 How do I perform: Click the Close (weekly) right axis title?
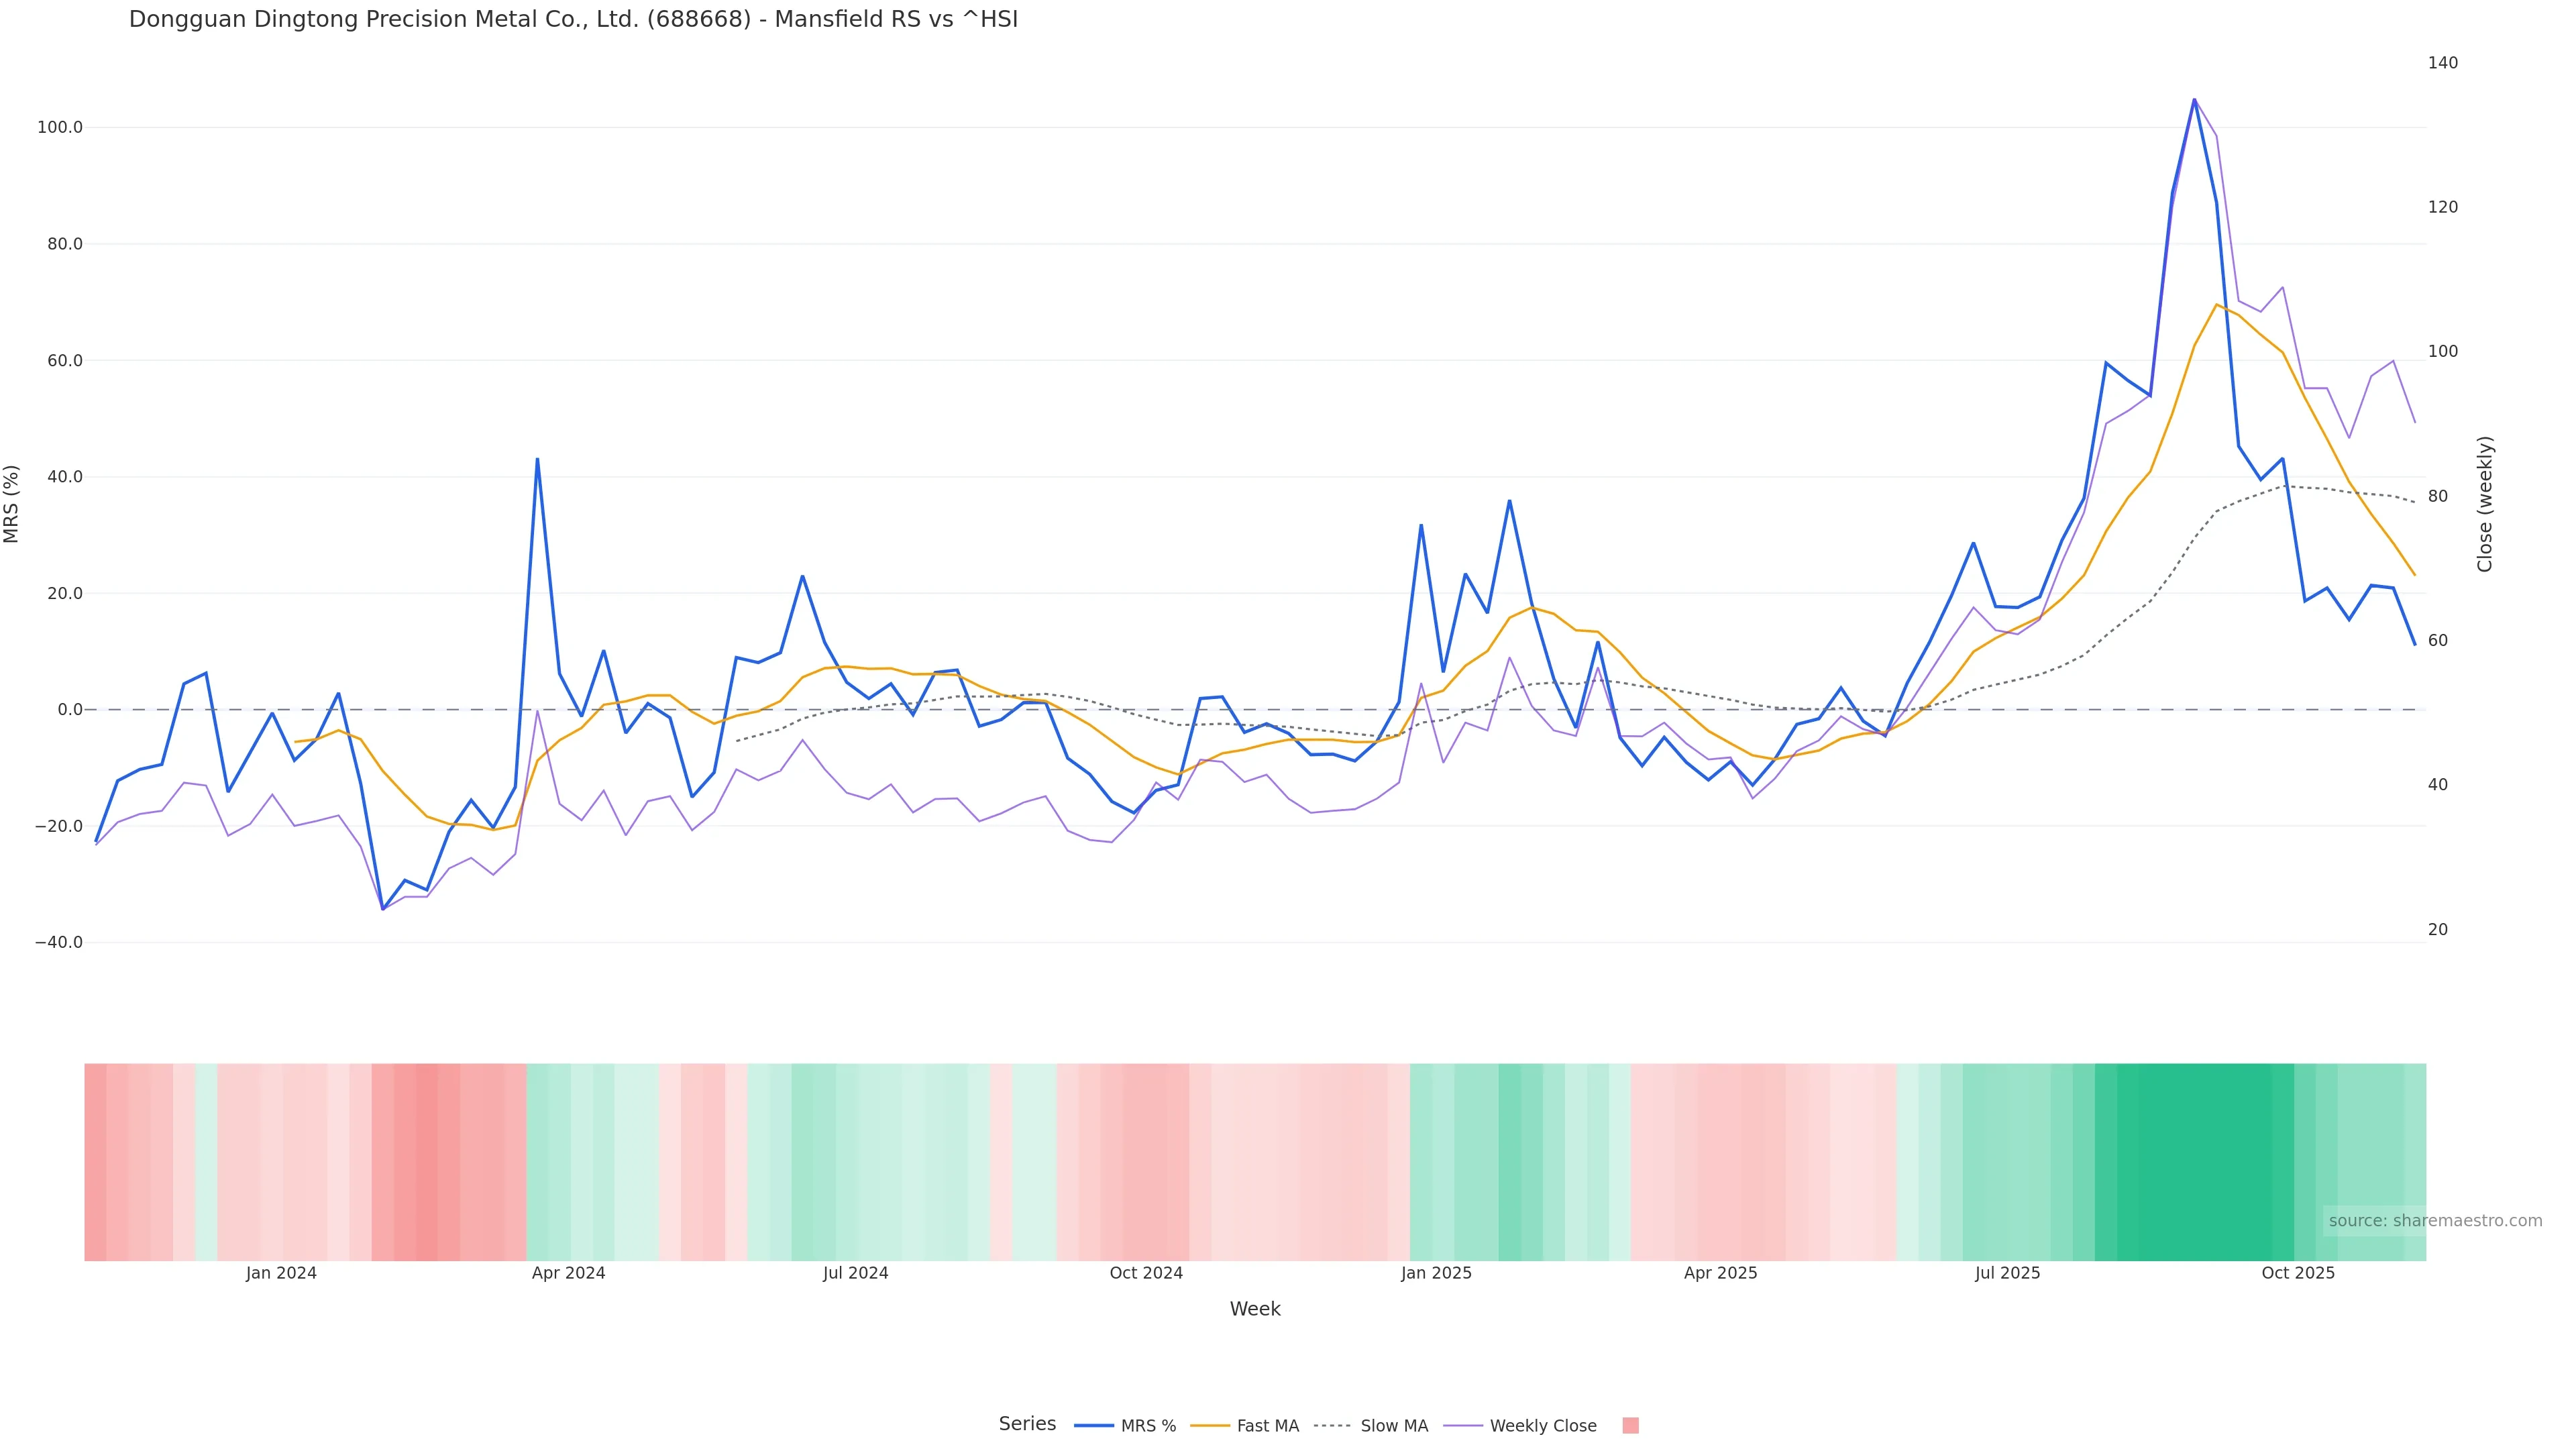pyautogui.click(x=2485, y=503)
